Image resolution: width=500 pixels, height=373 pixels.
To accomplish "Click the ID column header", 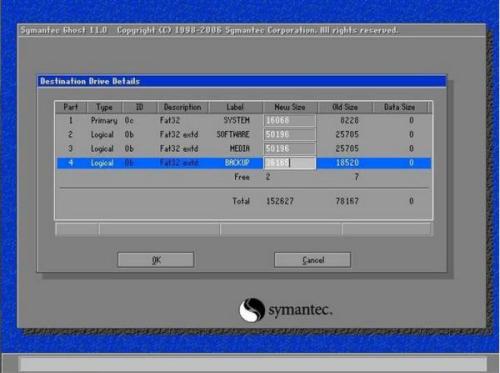I will tap(139, 107).
